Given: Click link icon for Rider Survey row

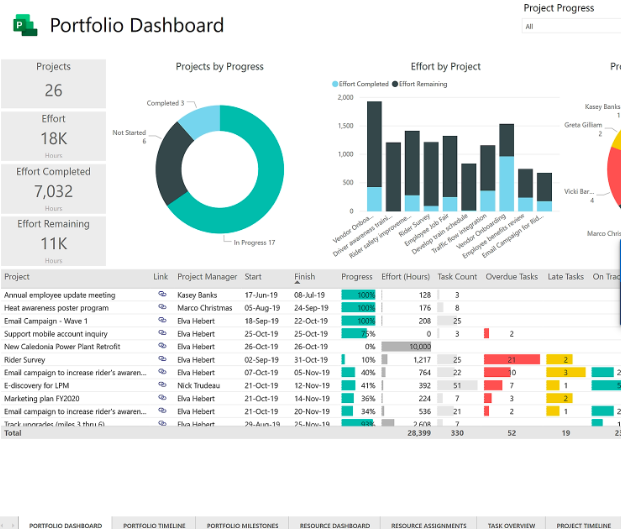Looking at the screenshot, I should (x=162, y=359).
